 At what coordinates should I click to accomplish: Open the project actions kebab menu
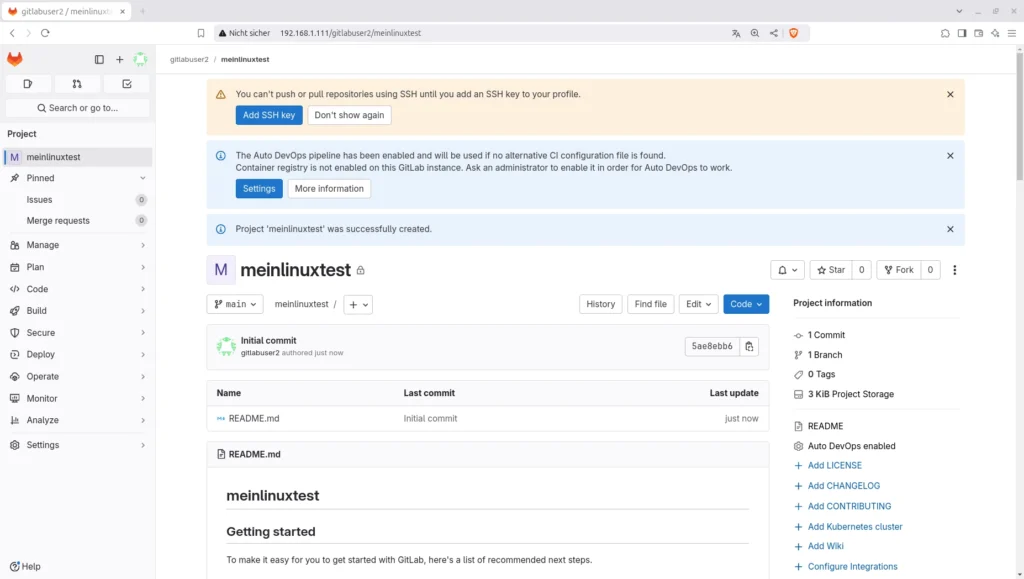tap(955, 270)
